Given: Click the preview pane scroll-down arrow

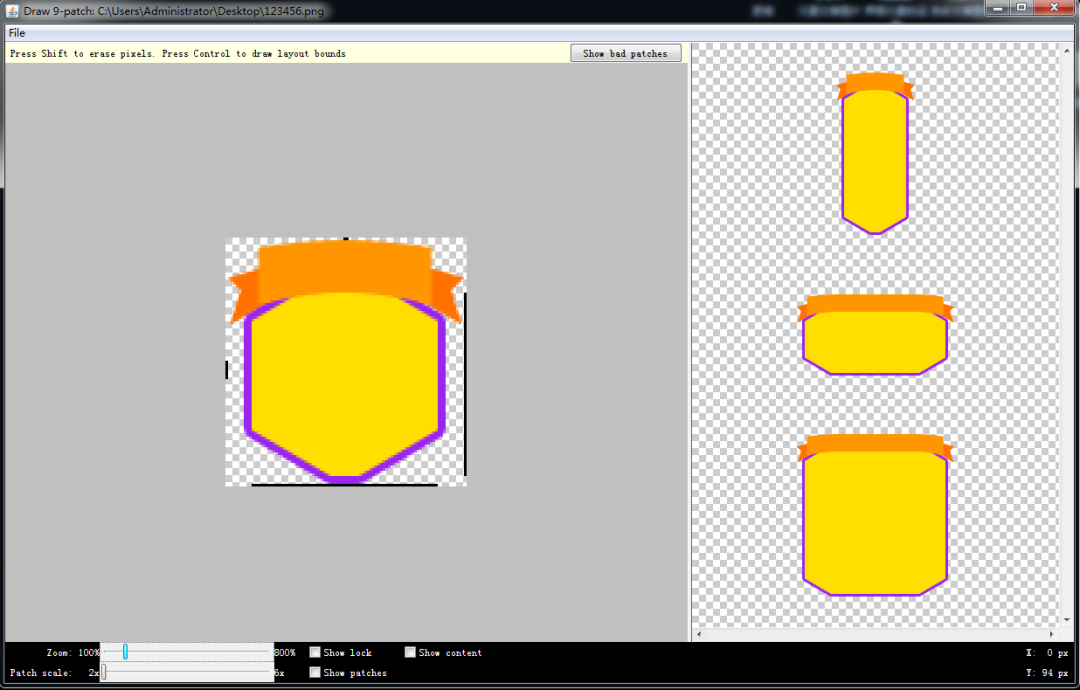Looking at the screenshot, I should pyautogui.click(x=1067, y=620).
